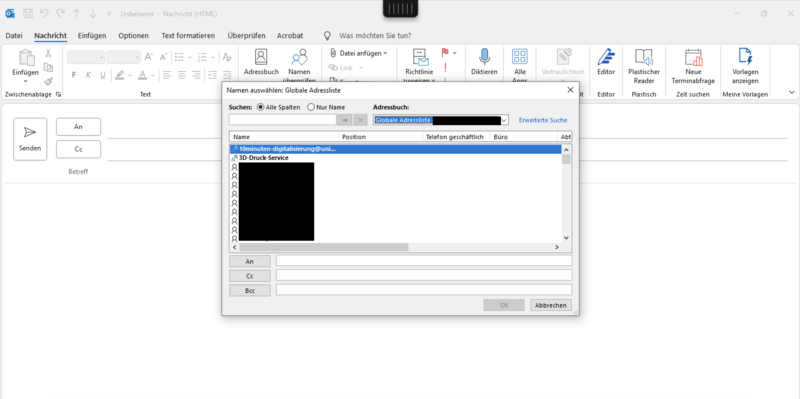Show Vorlagen anzeigen templates
Viewport: 800px width, 399px height.
(745, 66)
